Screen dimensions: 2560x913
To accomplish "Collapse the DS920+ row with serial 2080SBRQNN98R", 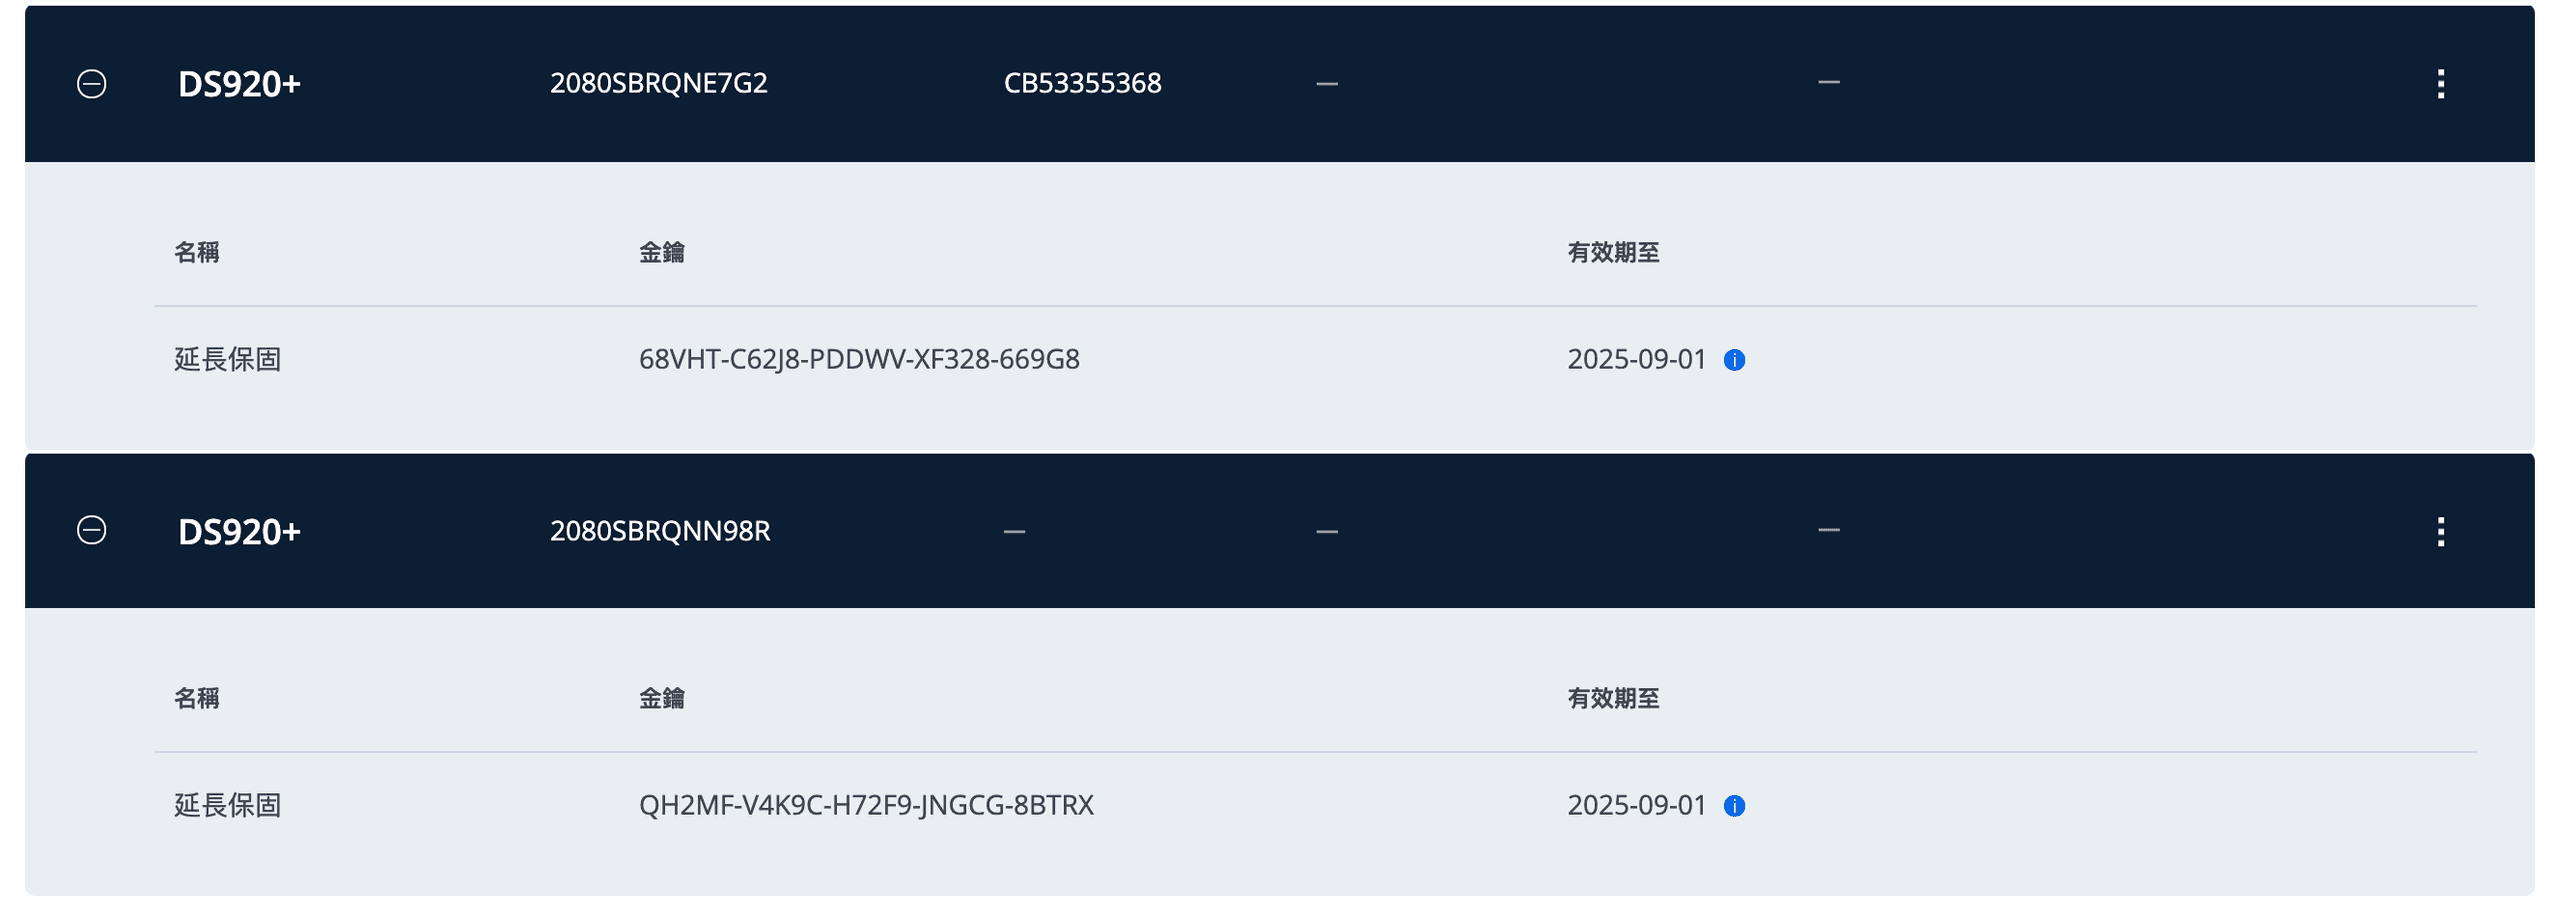I will tap(91, 530).
